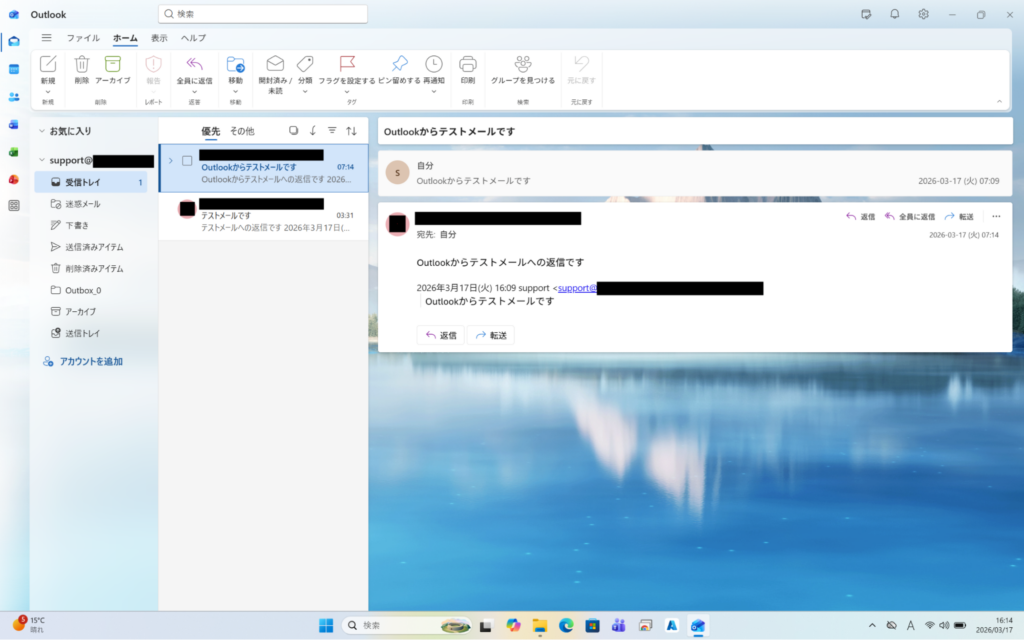Image resolution: width=1024 pixels, height=640 pixels.
Task: Collapse the お気に入り (Favorites) section
Action: (x=41, y=131)
